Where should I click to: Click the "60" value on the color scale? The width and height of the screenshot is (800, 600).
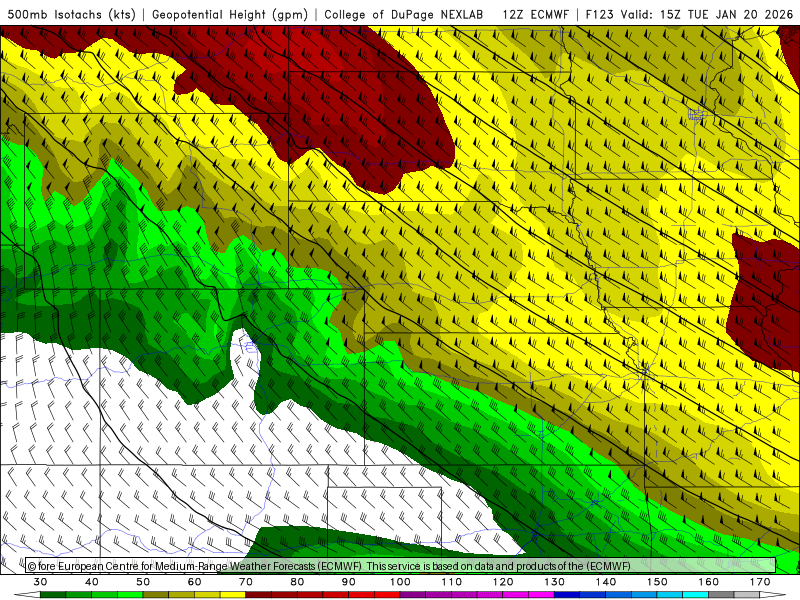tap(194, 582)
